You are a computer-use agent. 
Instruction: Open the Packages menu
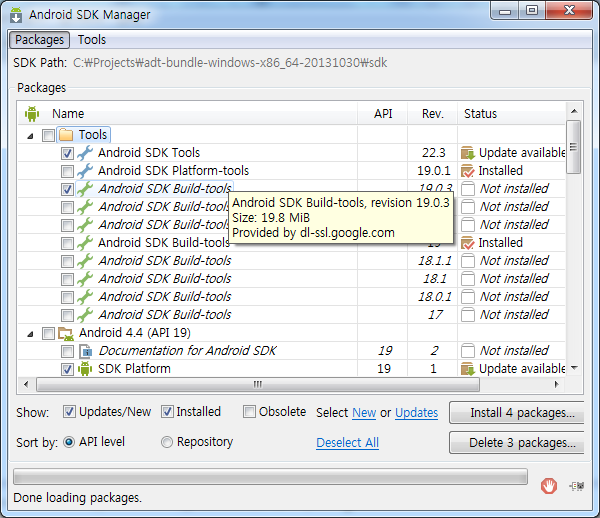pos(39,40)
